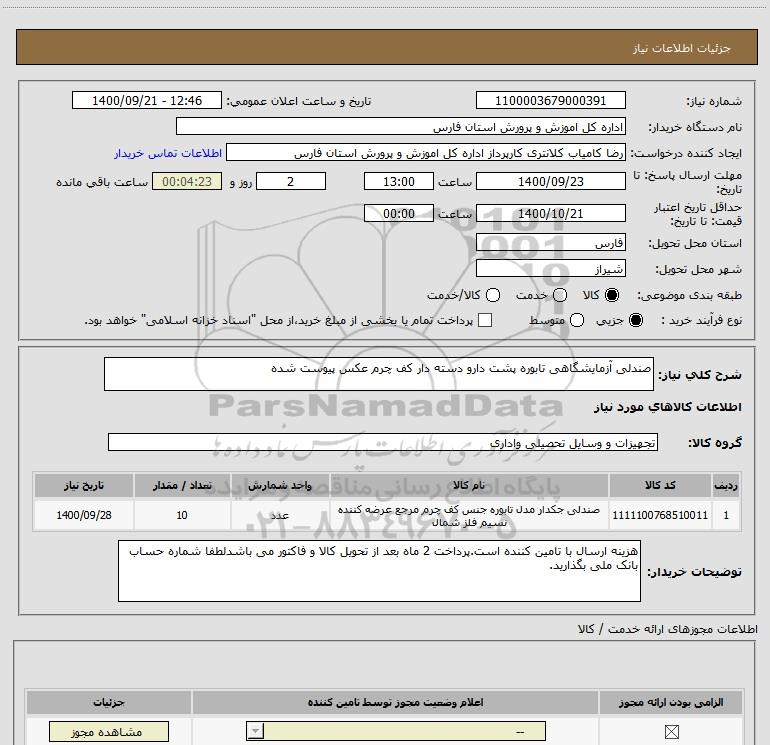The width and height of the screenshot is (770, 745).
Task: Click the گروه کالا field تجهیزات و وسایل
Action: 383,442
